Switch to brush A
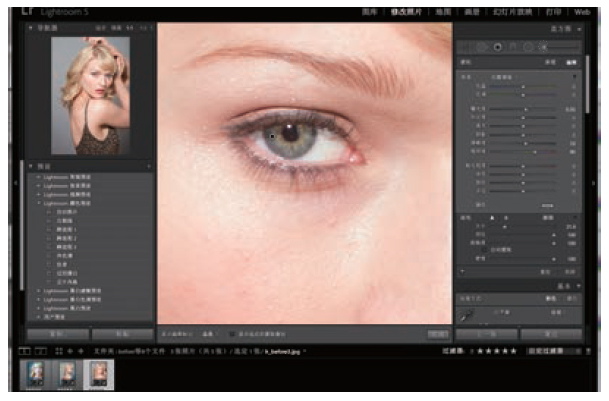Viewport: 609px width, 401px height. tap(493, 218)
